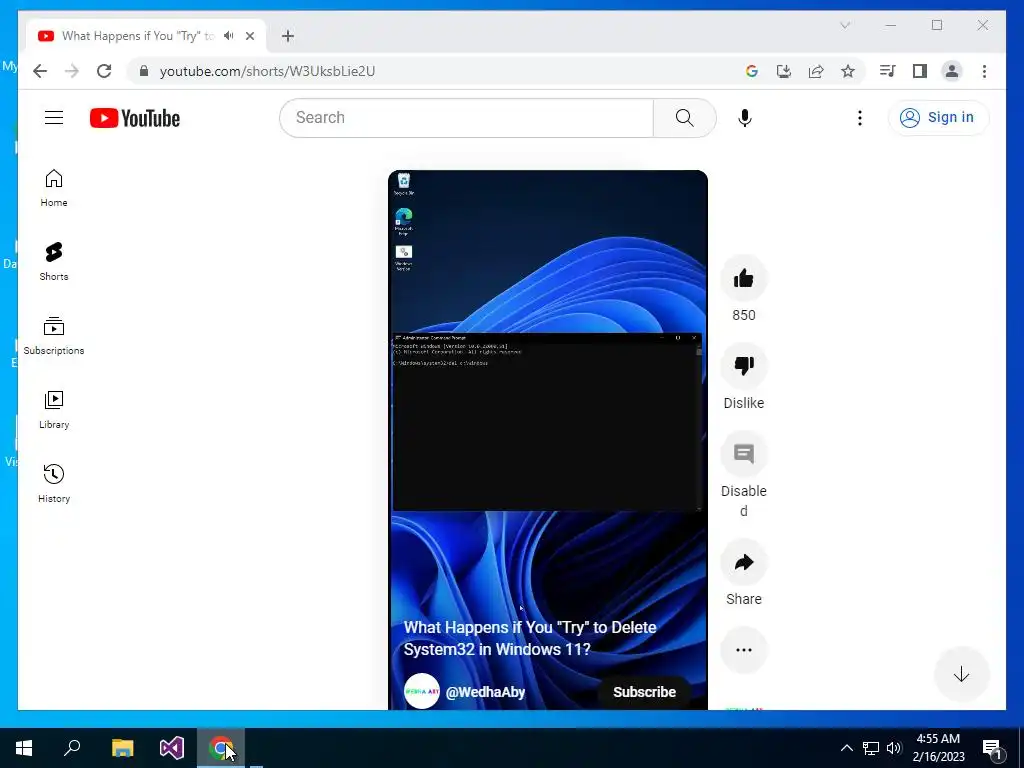Toggle Chrome side panel
1024x768 pixels.
click(x=920, y=71)
